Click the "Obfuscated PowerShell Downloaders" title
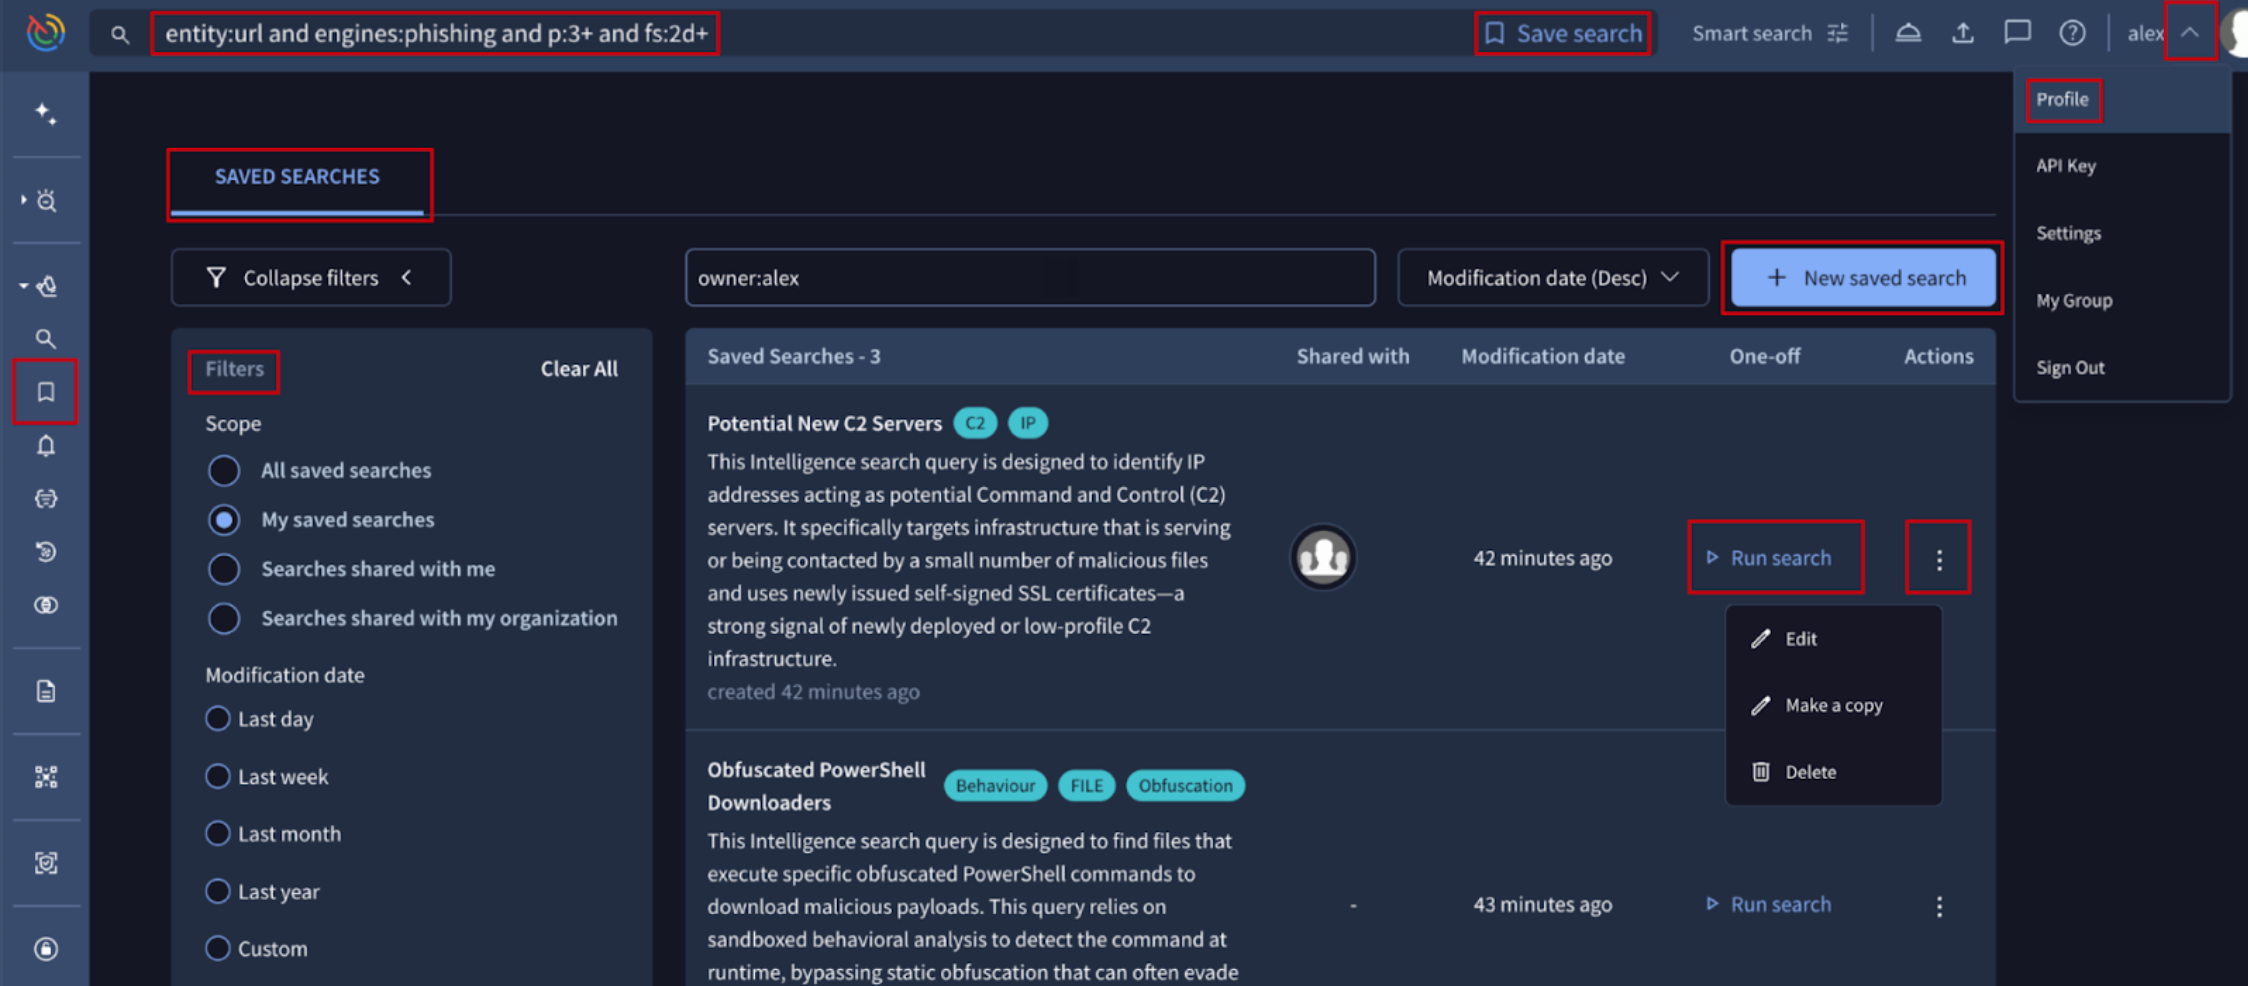The image size is (2248, 986). pyautogui.click(x=817, y=786)
